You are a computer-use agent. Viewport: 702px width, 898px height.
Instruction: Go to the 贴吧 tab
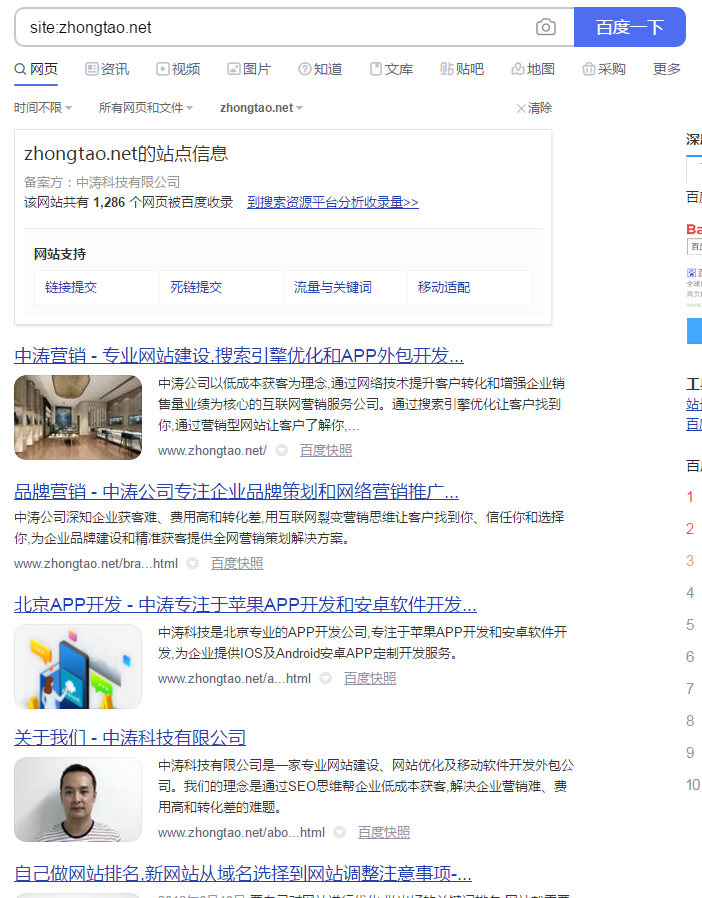[462, 69]
